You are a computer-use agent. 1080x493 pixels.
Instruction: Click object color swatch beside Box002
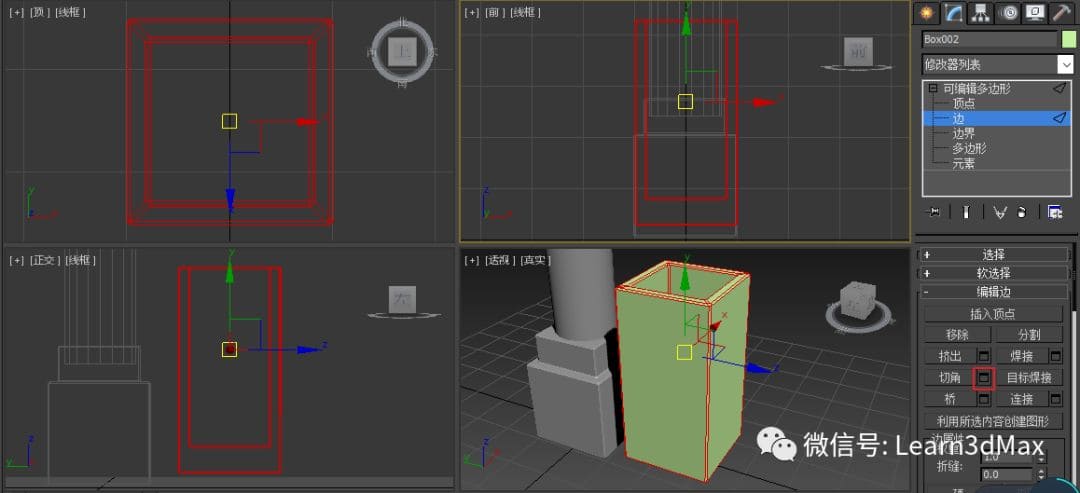[1068, 39]
